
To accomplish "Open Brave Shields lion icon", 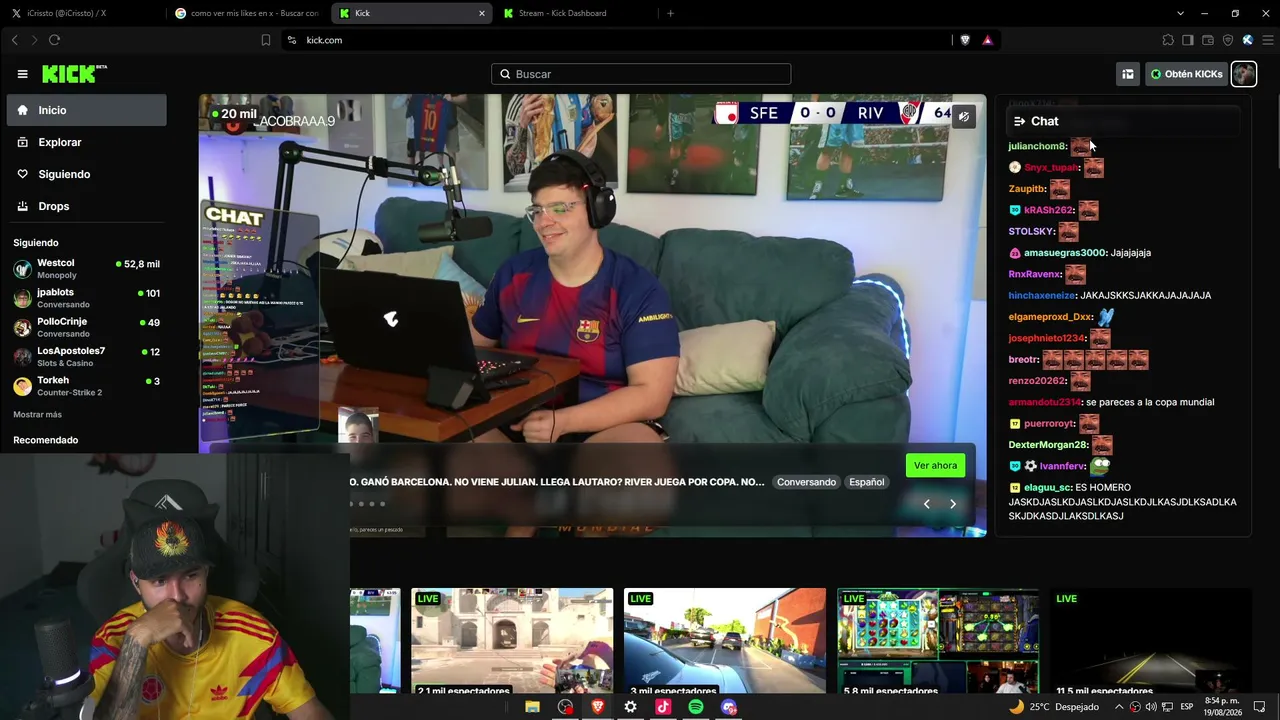I will pyautogui.click(x=965, y=40).
